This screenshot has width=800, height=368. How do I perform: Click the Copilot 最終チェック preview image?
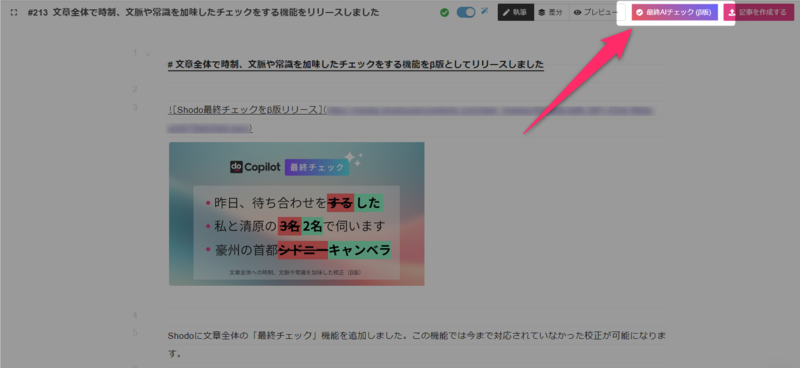[x=296, y=214]
